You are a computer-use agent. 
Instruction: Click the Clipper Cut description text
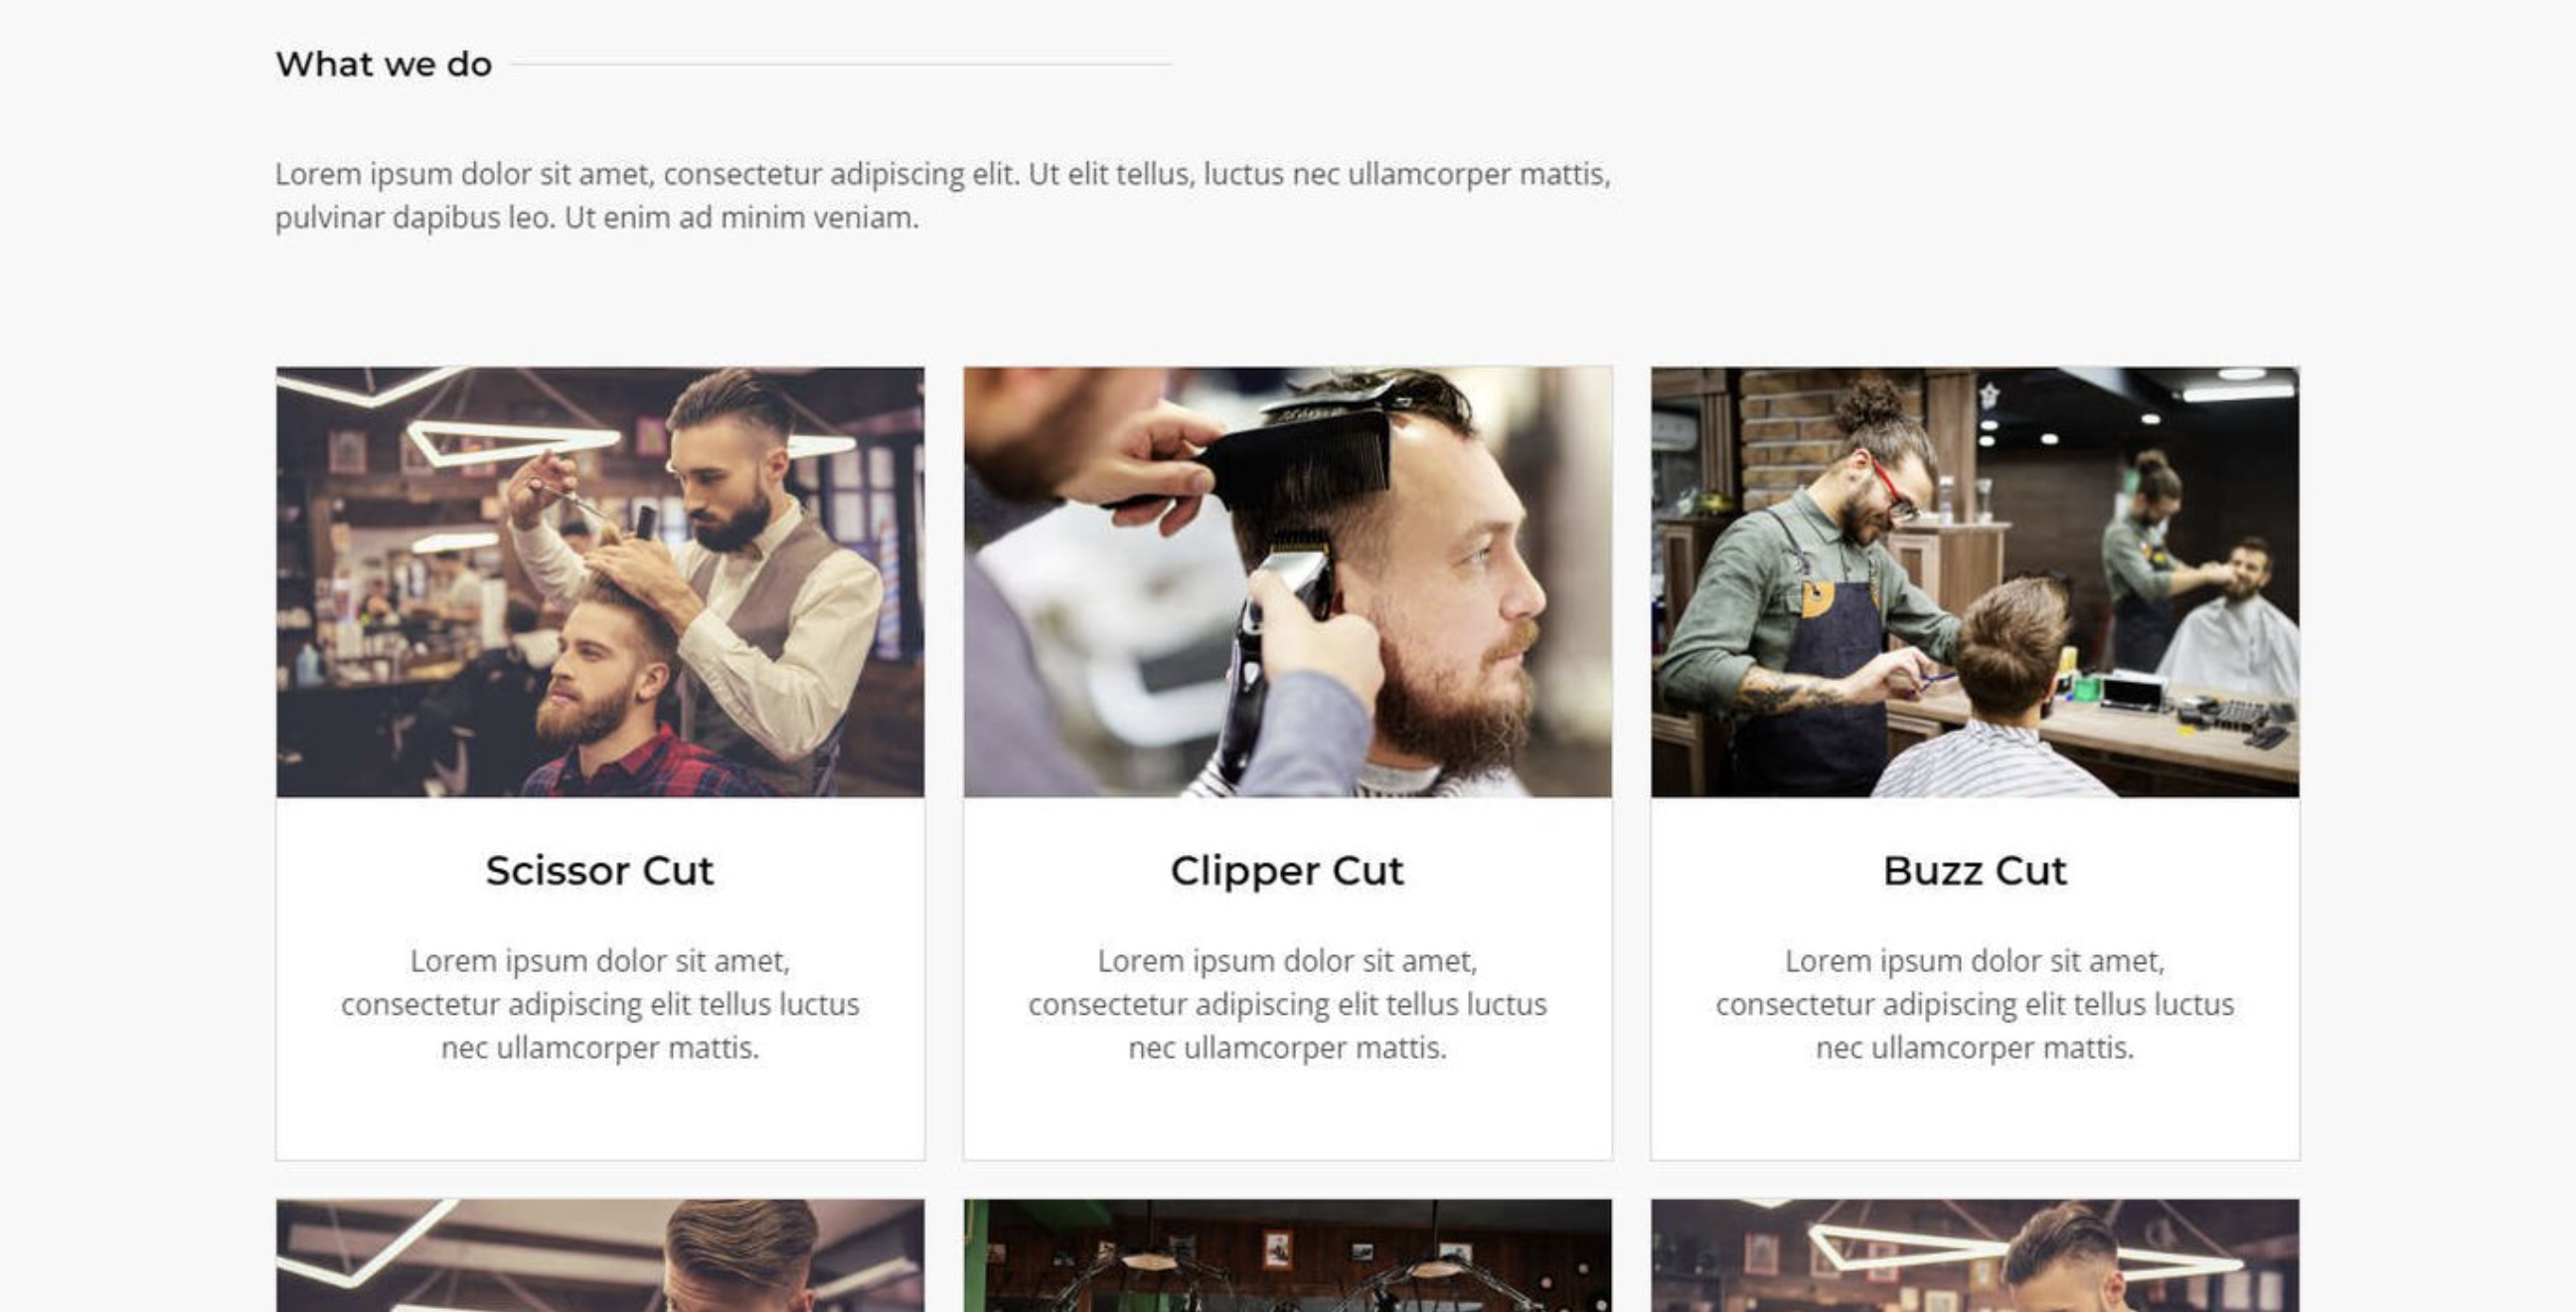[x=1287, y=1004]
